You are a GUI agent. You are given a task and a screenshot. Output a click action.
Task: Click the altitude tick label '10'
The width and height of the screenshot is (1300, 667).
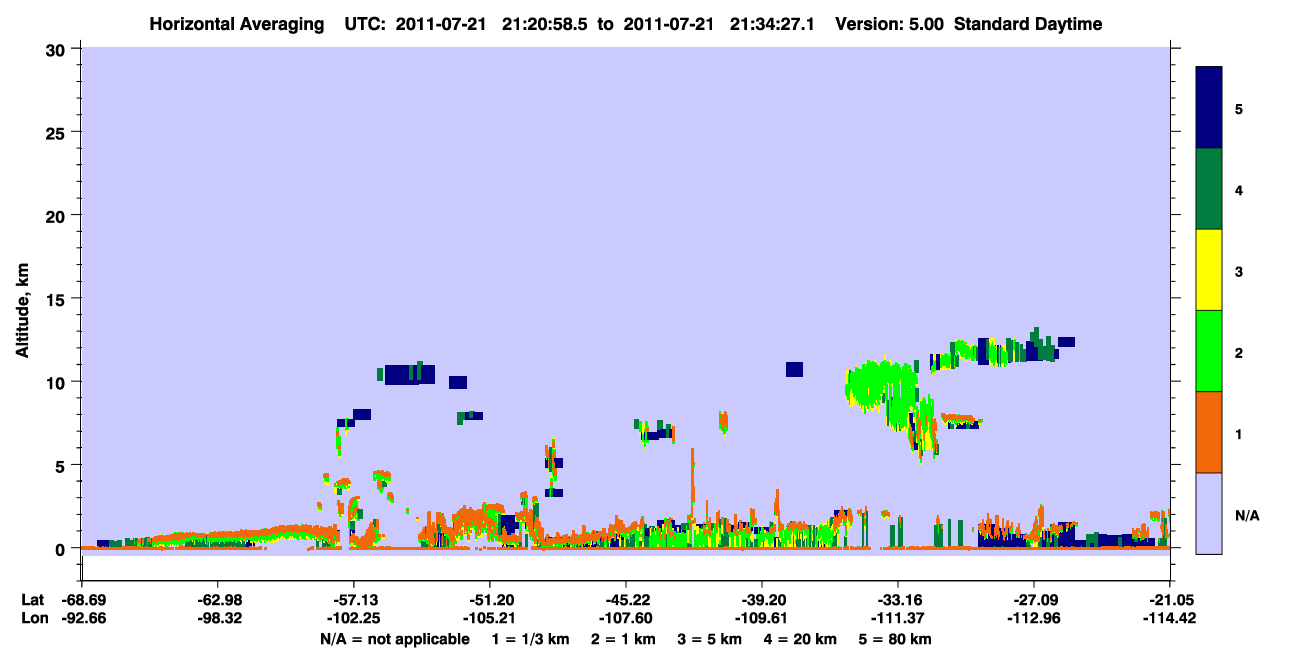(57, 382)
